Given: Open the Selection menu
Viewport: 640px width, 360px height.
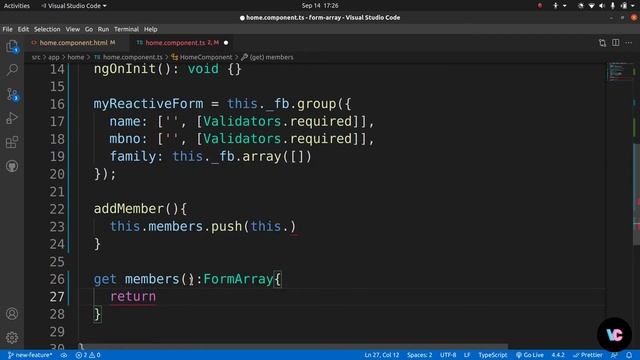Looking at the screenshot, I should click(47, 29).
